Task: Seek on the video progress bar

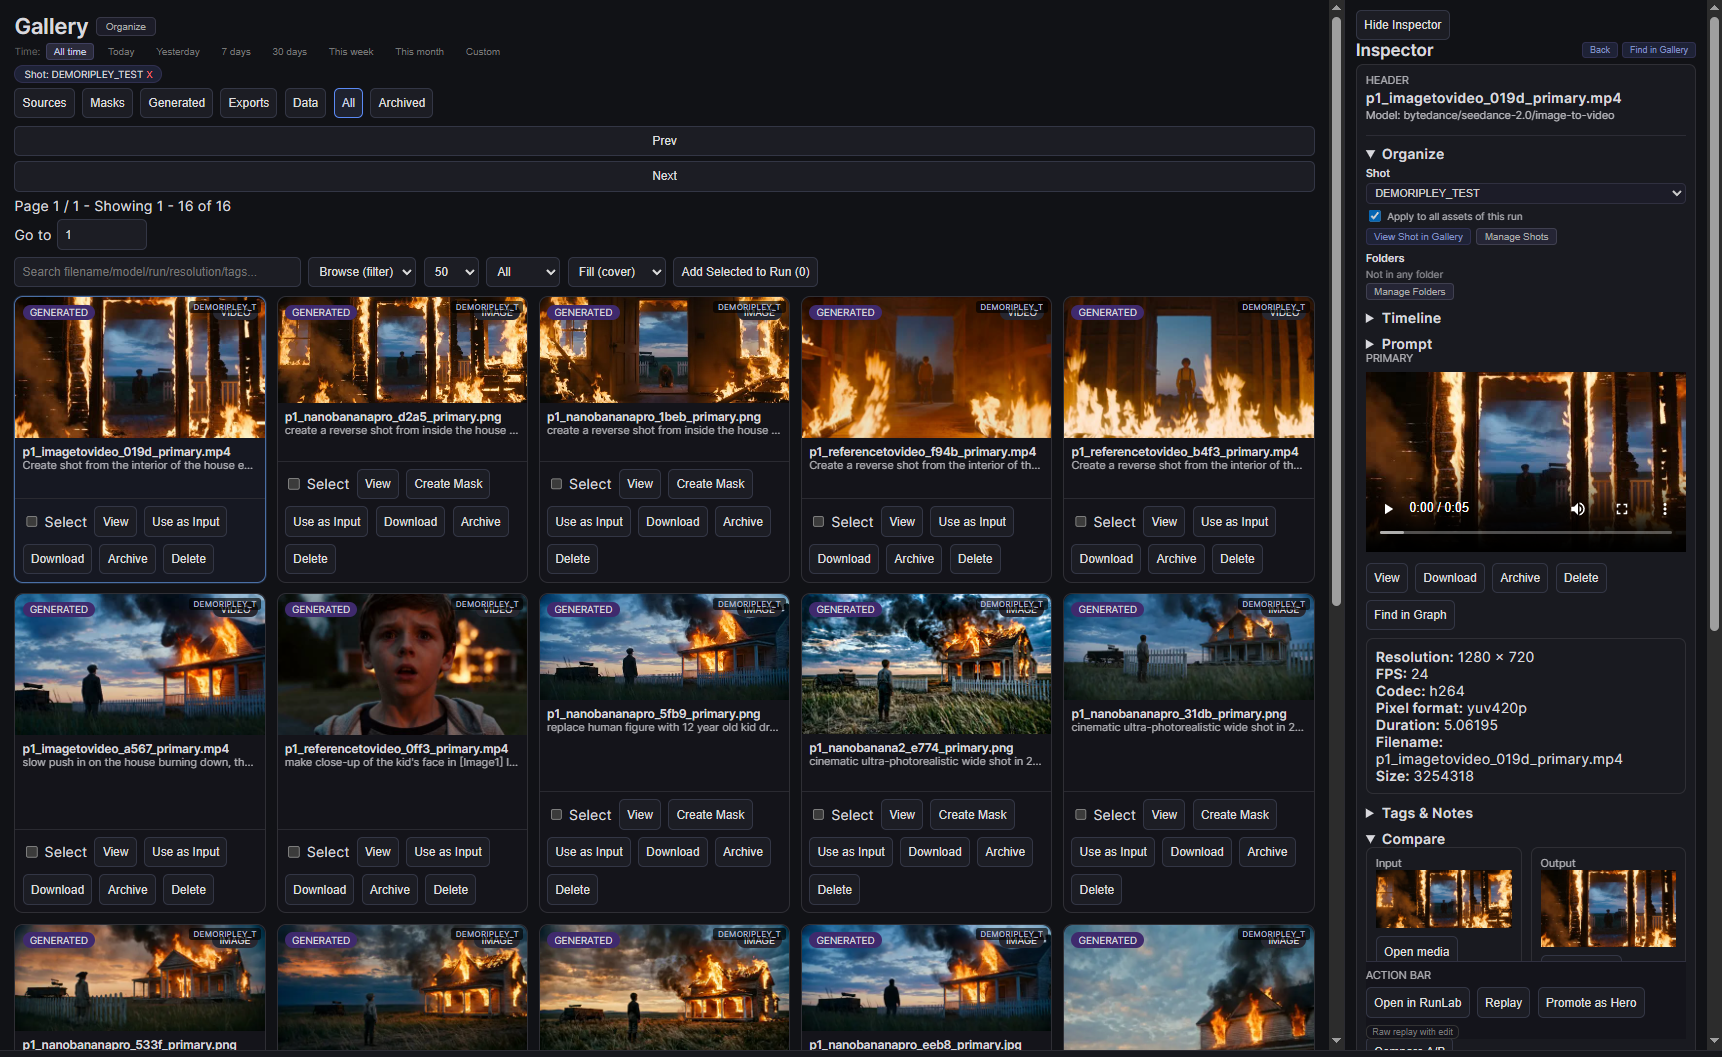Action: [1526, 532]
